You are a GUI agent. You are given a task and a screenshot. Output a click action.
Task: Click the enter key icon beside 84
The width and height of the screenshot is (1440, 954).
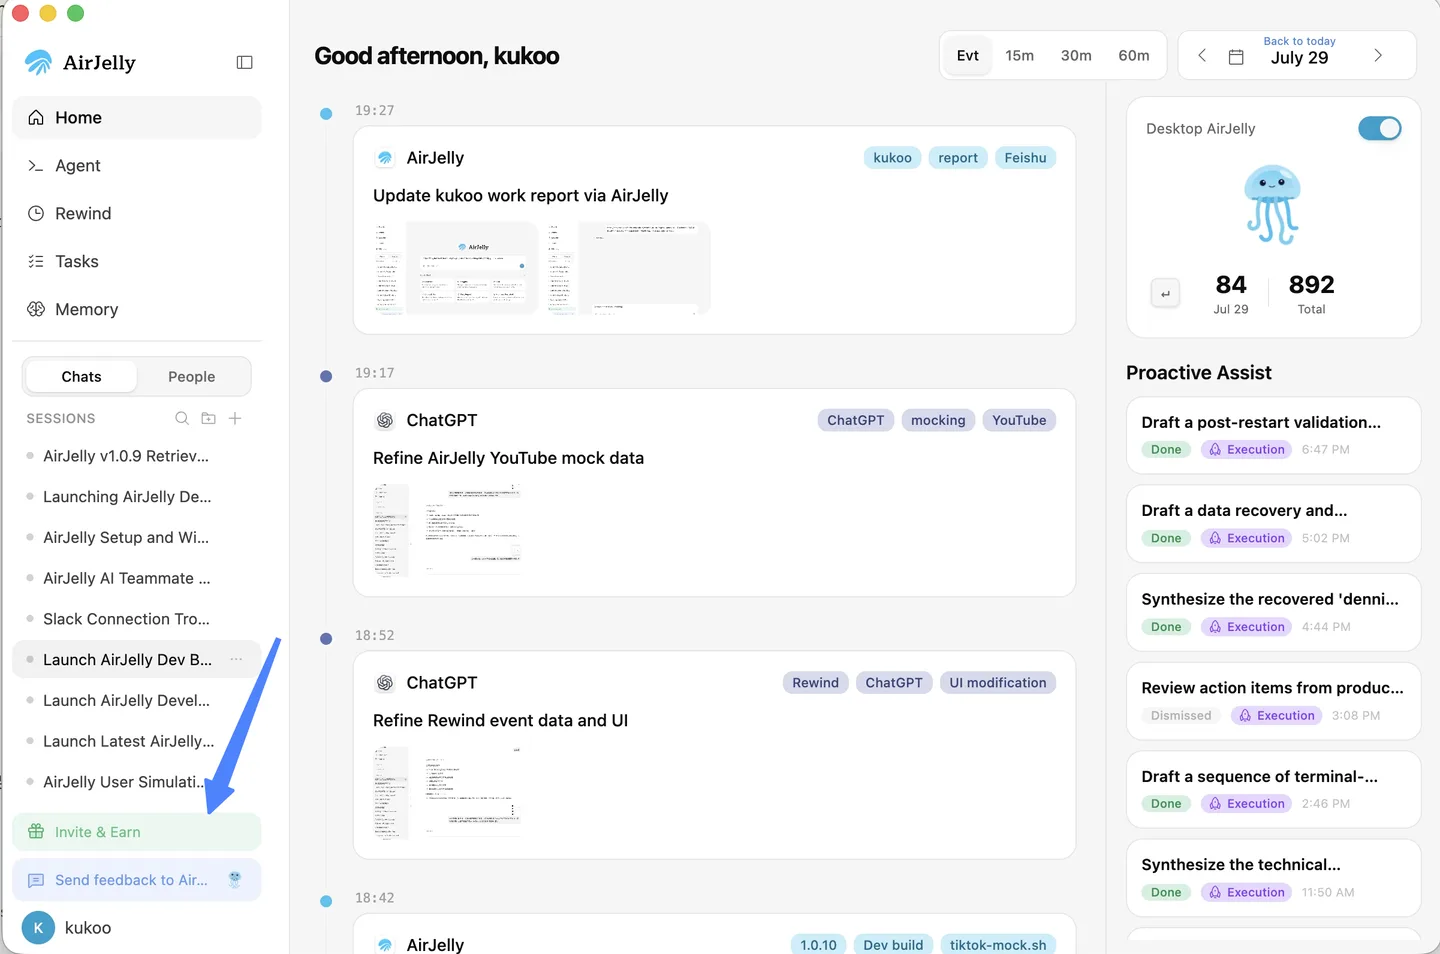coord(1165,293)
